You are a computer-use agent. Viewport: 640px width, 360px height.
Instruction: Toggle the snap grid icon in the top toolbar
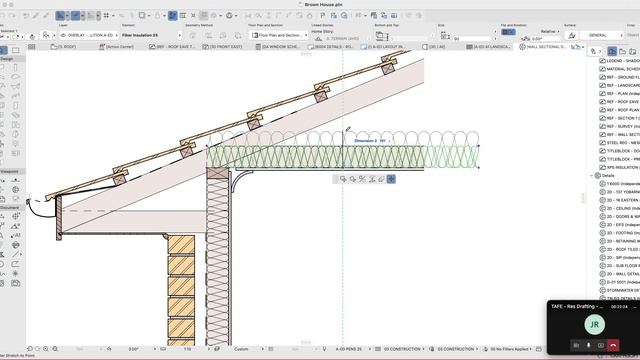106,16
